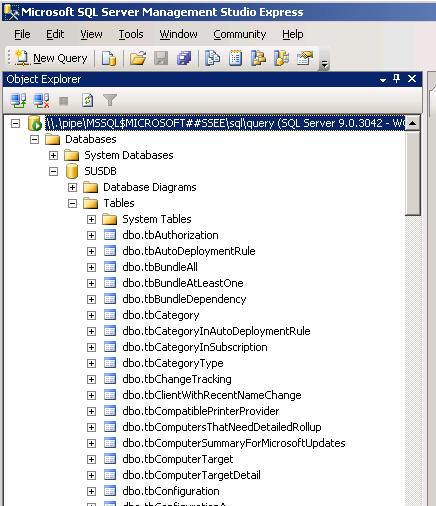Expand the Database Diagrams folder
The image size is (436, 506).
point(72,187)
